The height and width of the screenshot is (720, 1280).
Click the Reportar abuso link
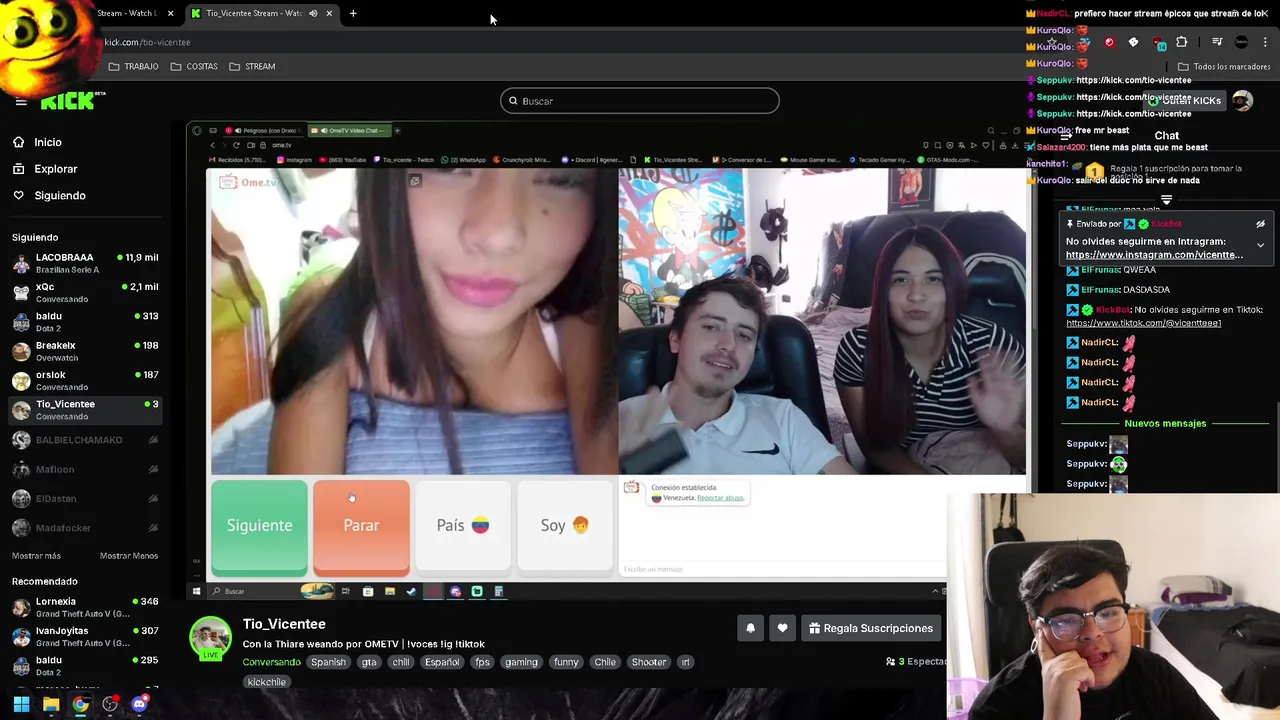(x=720, y=498)
